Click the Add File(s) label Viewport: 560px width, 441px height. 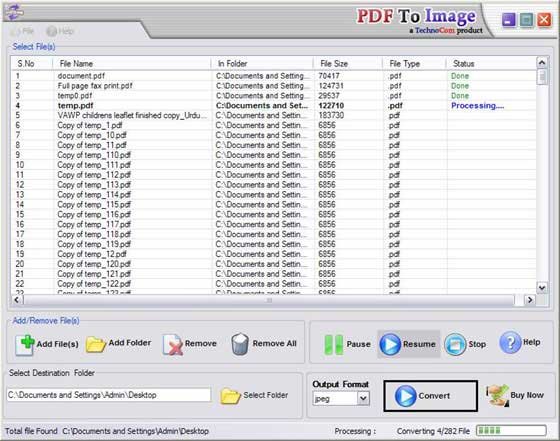58,344
